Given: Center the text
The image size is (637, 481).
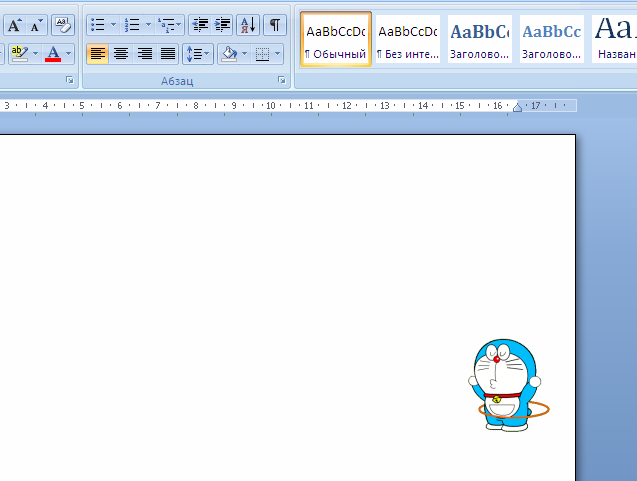Looking at the screenshot, I should click(121, 54).
